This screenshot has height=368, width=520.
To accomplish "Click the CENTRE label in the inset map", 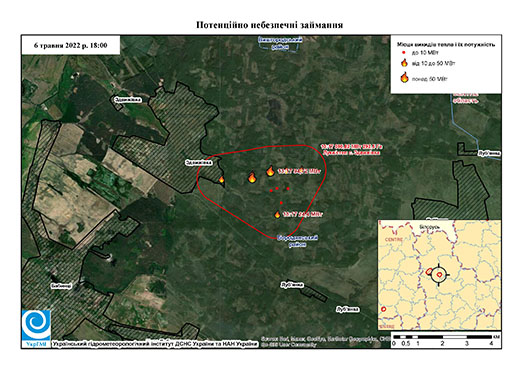I will pos(394,239).
